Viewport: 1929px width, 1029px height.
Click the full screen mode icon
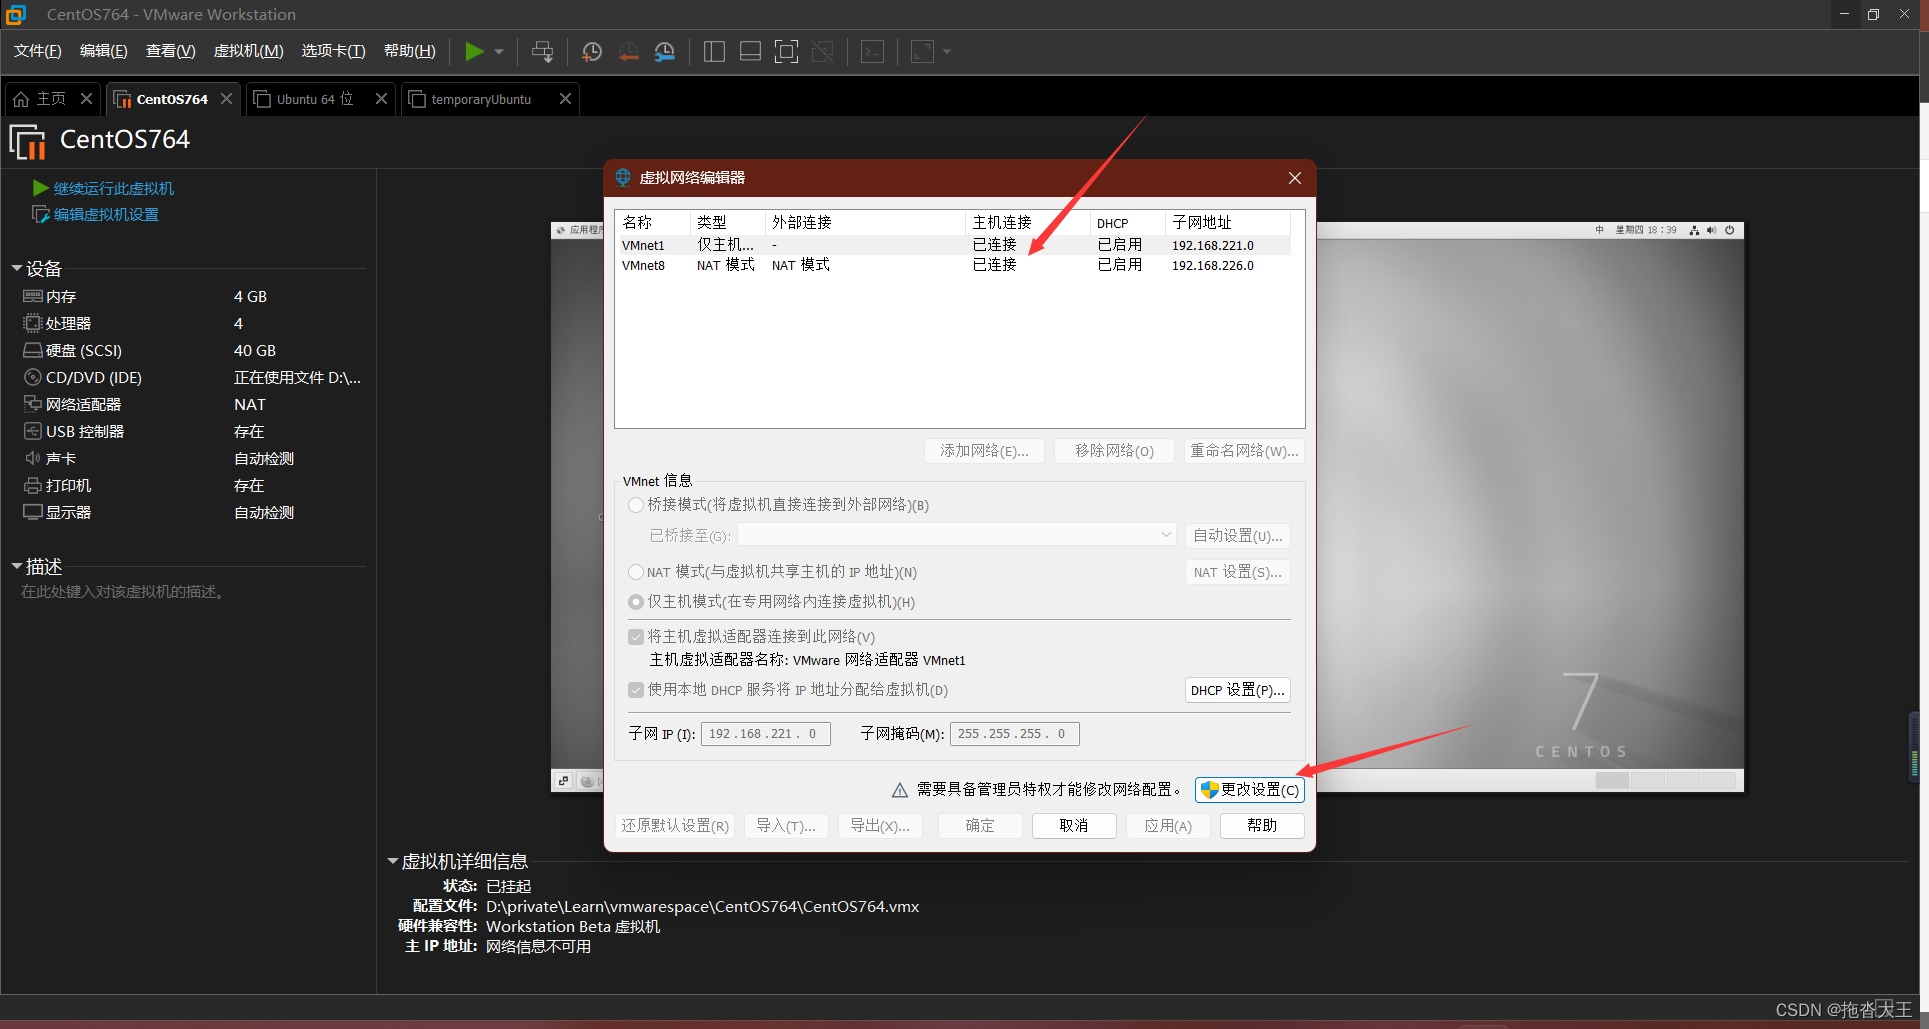(787, 51)
